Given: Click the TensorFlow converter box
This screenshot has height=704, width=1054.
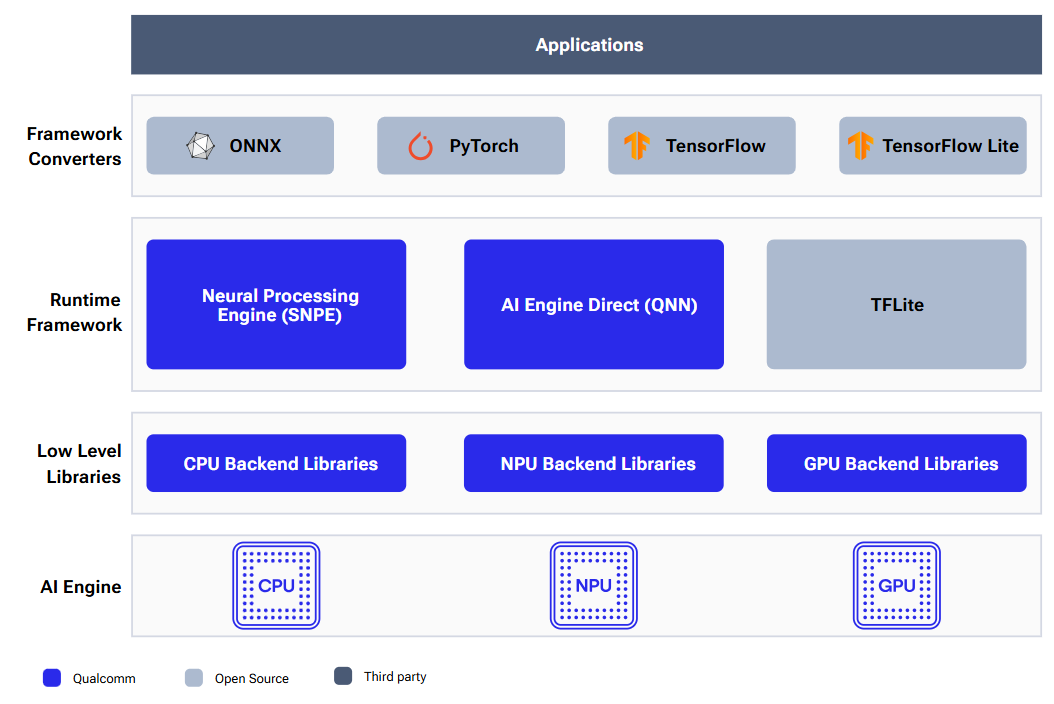Looking at the screenshot, I should click(702, 146).
